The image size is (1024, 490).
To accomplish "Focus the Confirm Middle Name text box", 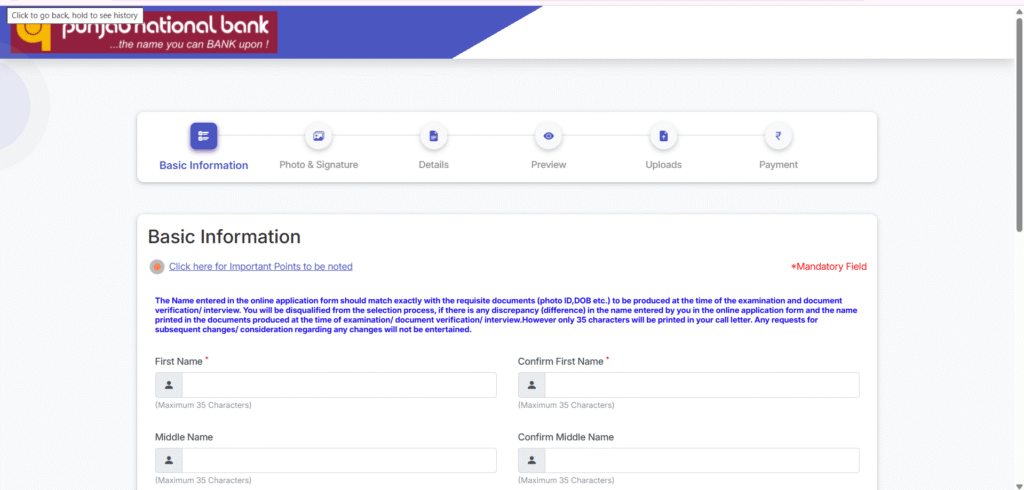I will pyautogui.click(x=701, y=460).
